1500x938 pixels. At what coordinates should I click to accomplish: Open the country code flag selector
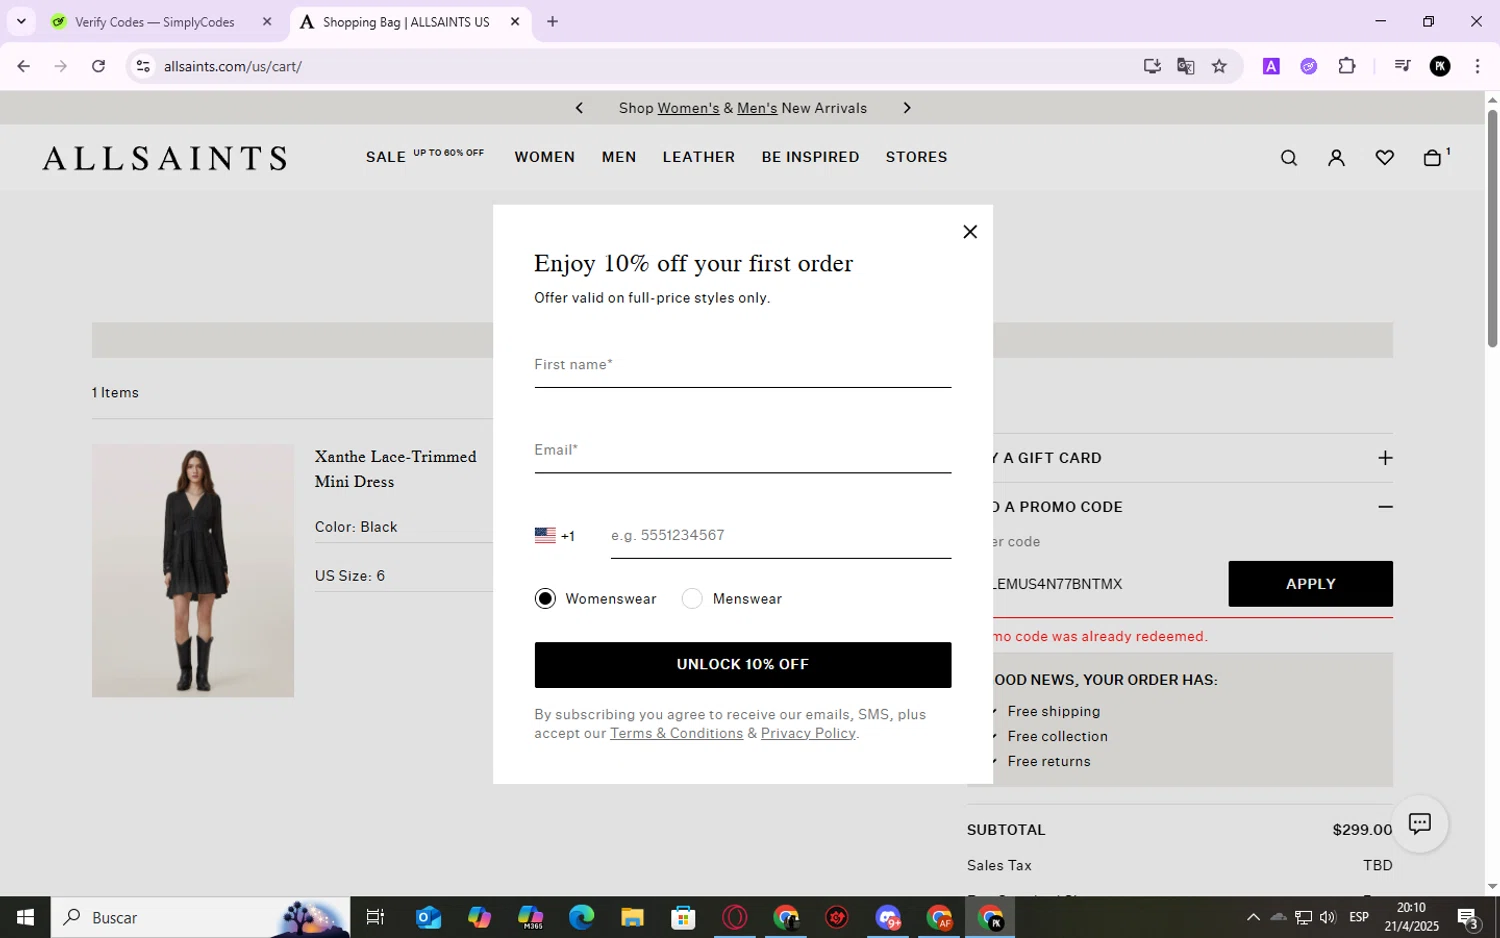coord(555,536)
